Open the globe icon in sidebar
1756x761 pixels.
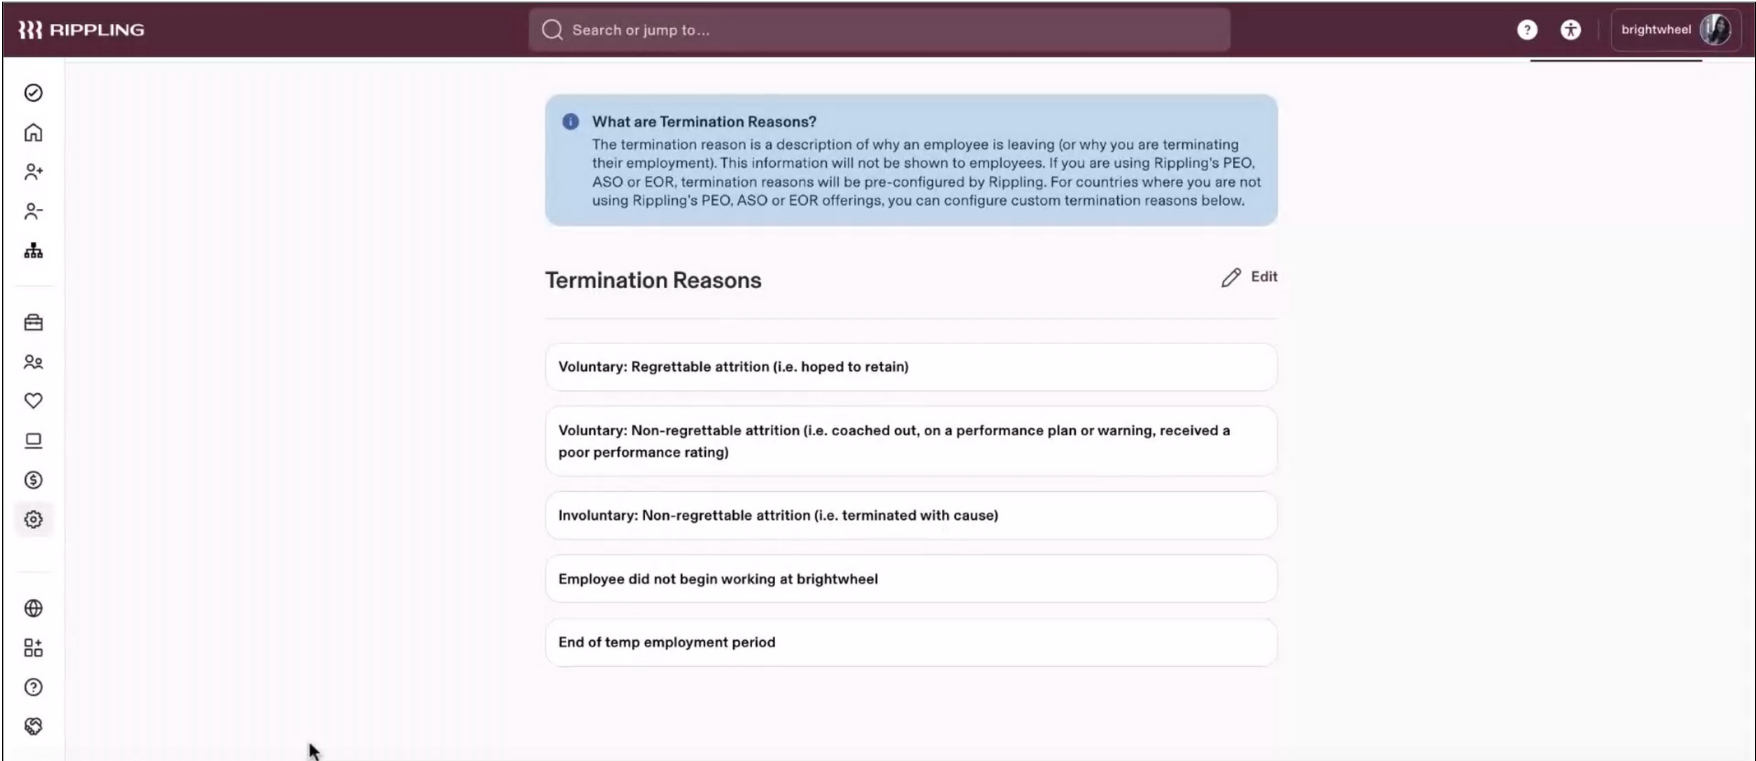(33, 608)
